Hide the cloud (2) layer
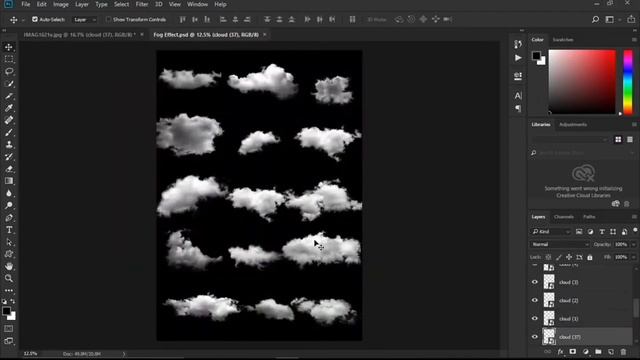This screenshot has height=360, width=640. pyautogui.click(x=535, y=300)
